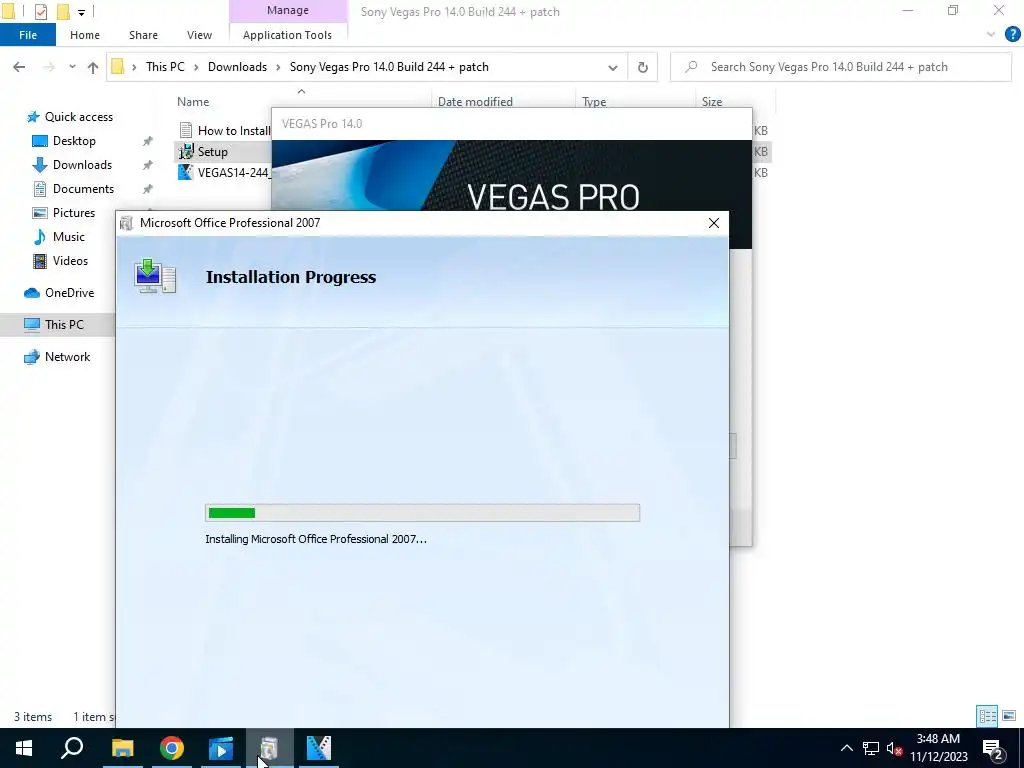The width and height of the screenshot is (1024, 768).
Task: Open the Application Tools tab
Action: [x=287, y=35]
